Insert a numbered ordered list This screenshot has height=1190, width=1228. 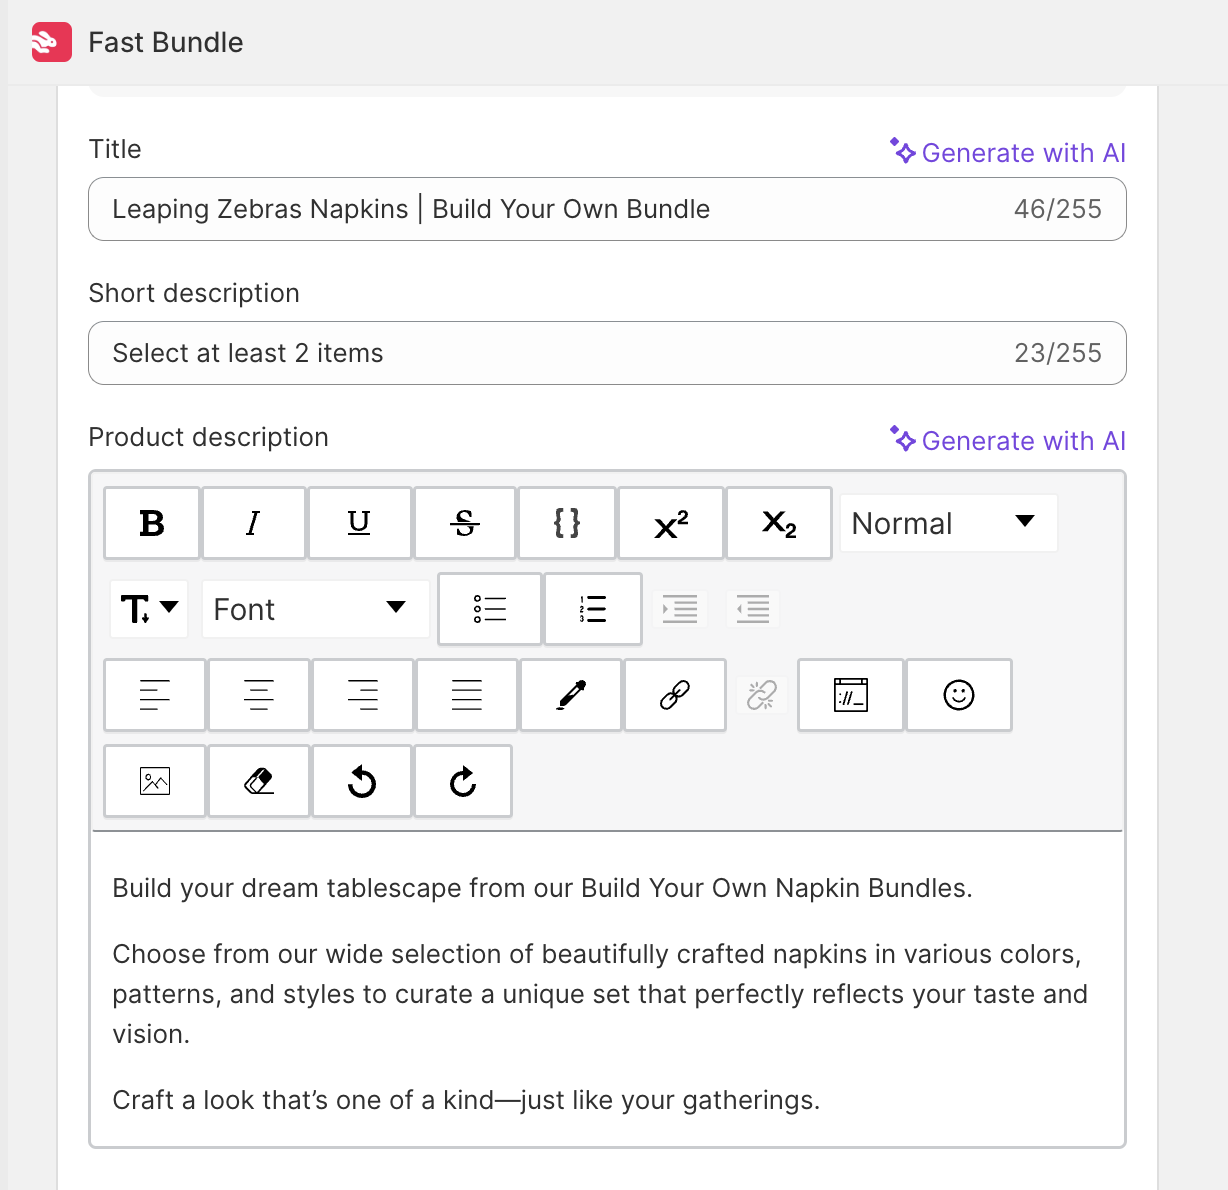pyautogui.click(x=593, y=609)
